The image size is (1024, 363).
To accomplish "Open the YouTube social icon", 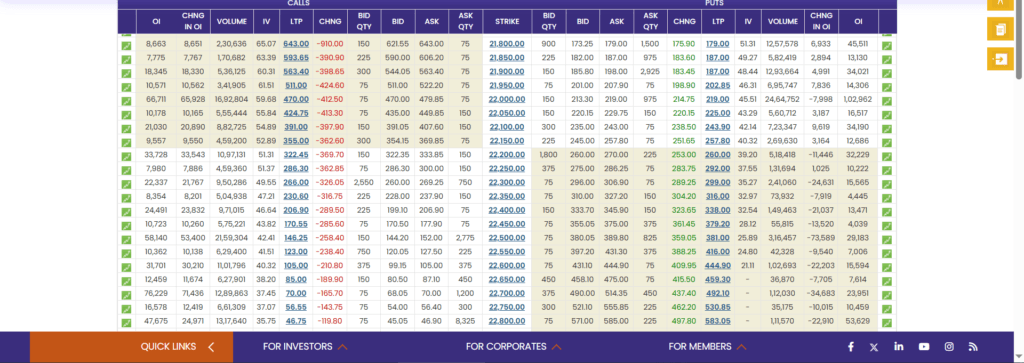I will pyautogui.click(x=924, y=347).
